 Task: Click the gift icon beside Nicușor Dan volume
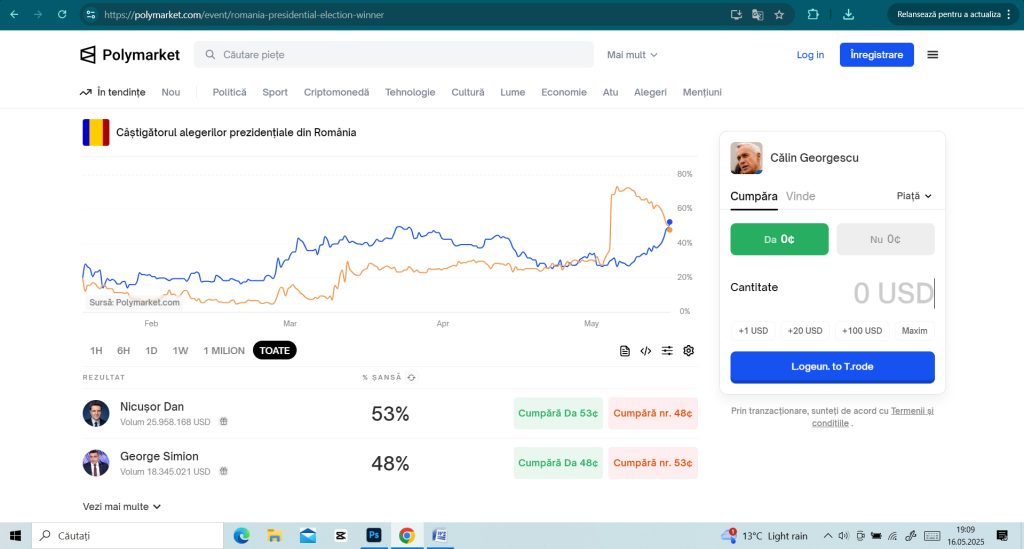pyautogui.click(x=223, y=422)
